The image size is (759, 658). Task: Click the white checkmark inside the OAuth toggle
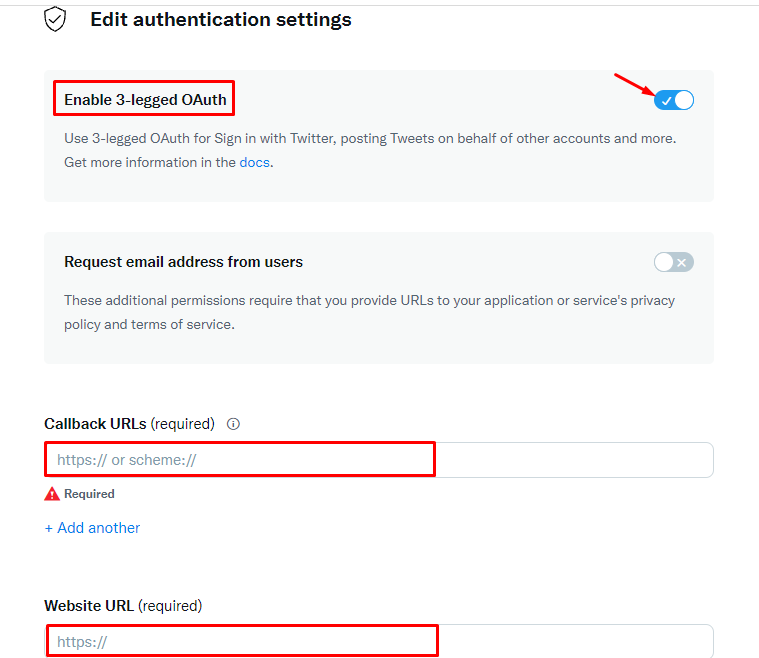pyautogui.click(x=667, y=101)
